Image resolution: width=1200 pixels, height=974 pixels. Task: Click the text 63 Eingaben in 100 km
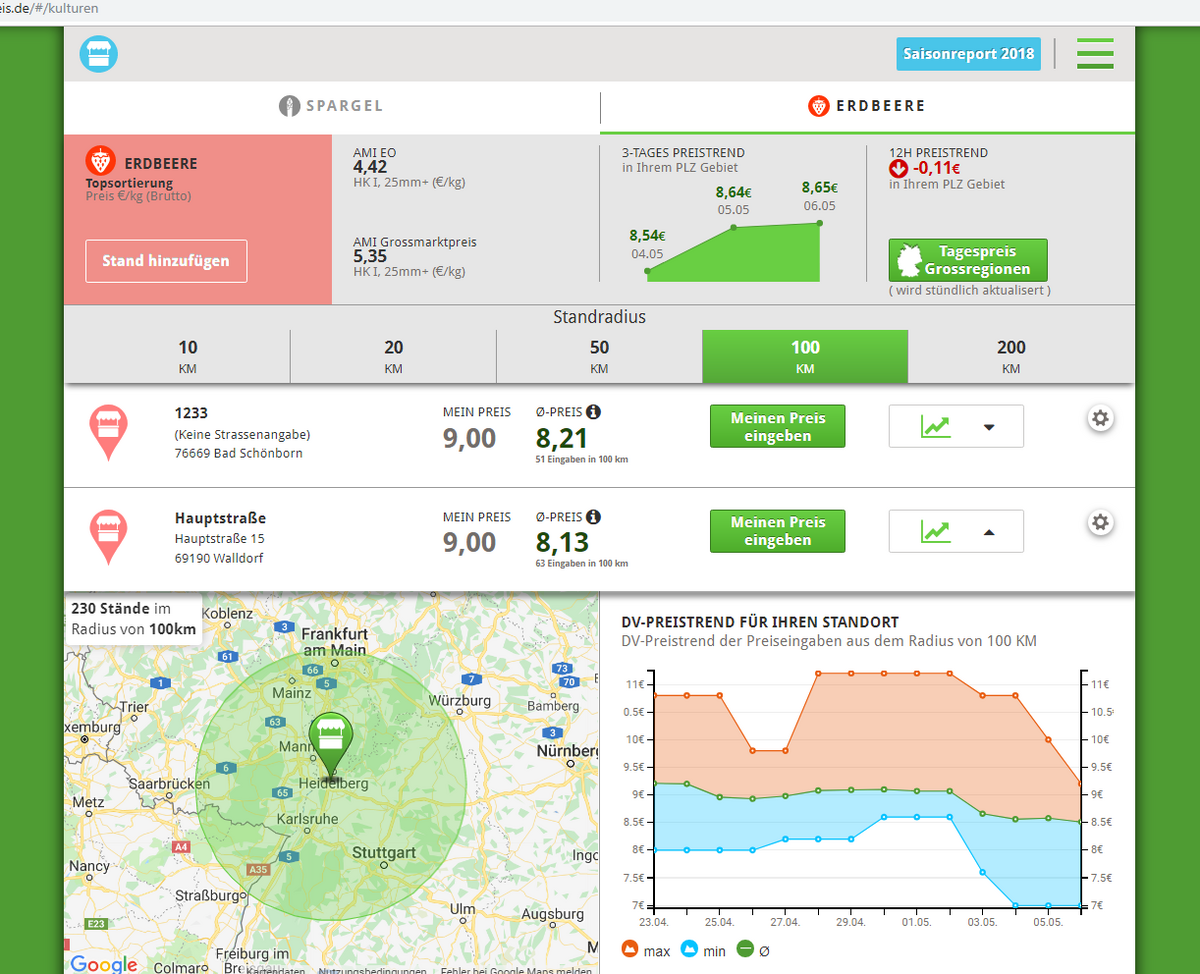click(582, 564)
